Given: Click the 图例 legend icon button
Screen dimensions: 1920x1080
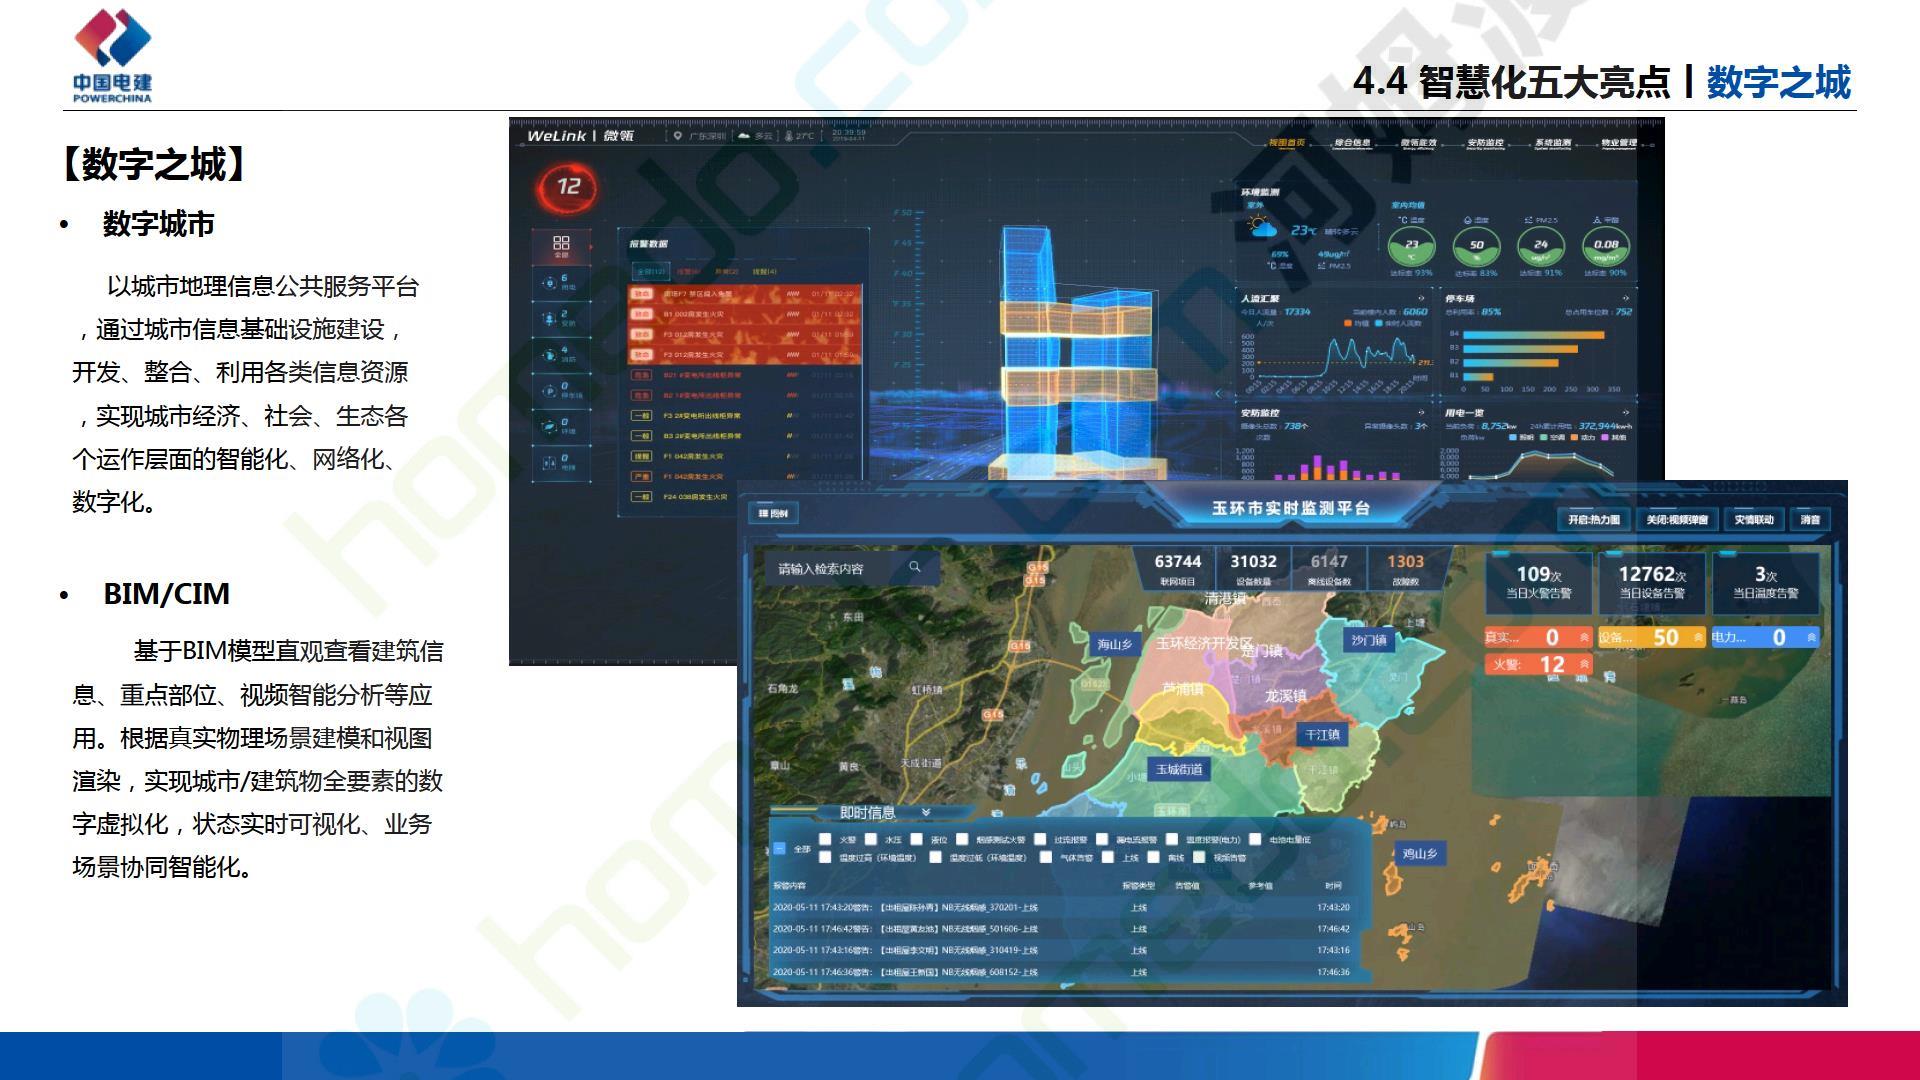Looking at the screenshot, I should click(773, 514).
